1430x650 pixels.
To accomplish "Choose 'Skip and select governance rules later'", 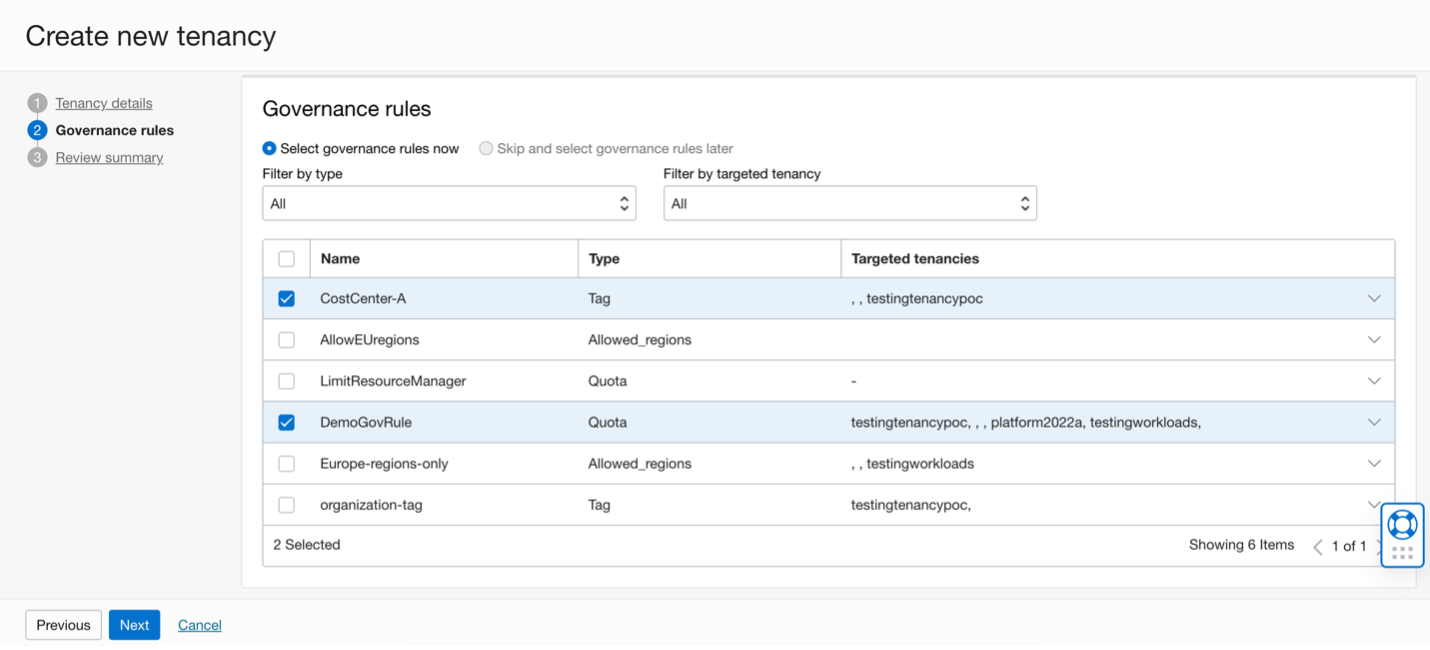I will [486, 148].
